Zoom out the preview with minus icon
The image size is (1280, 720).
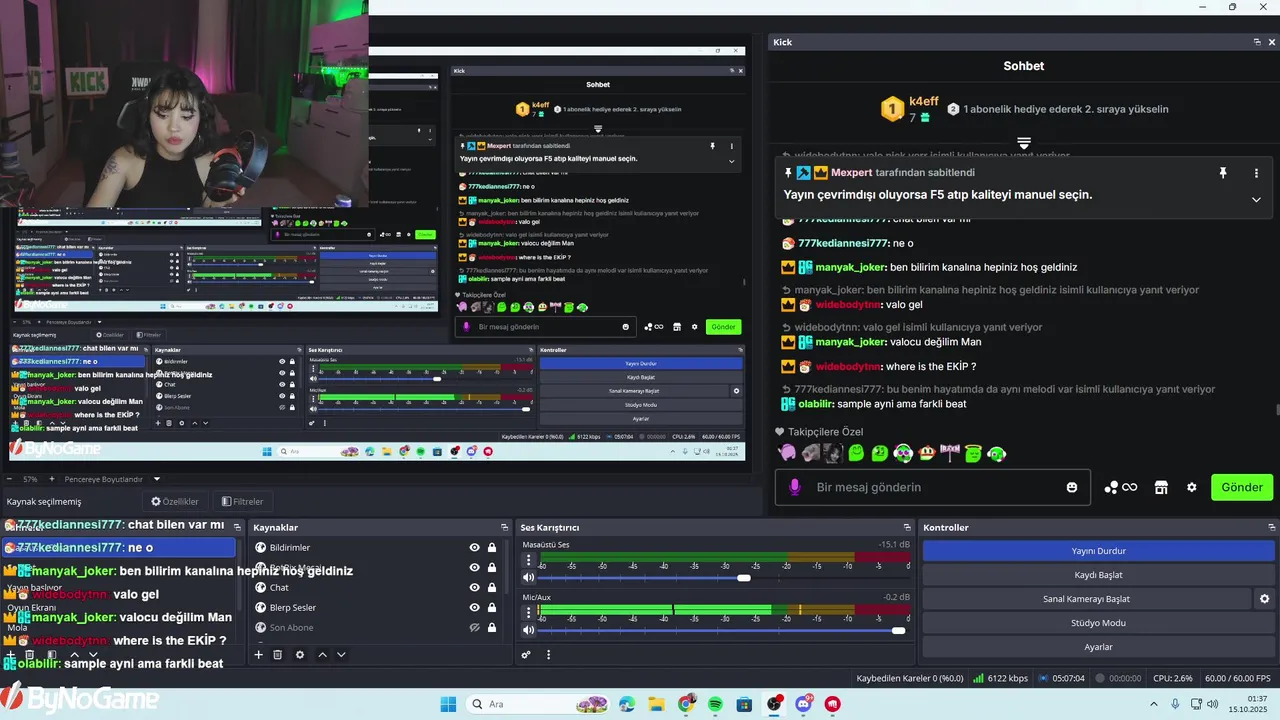point(9,479)
